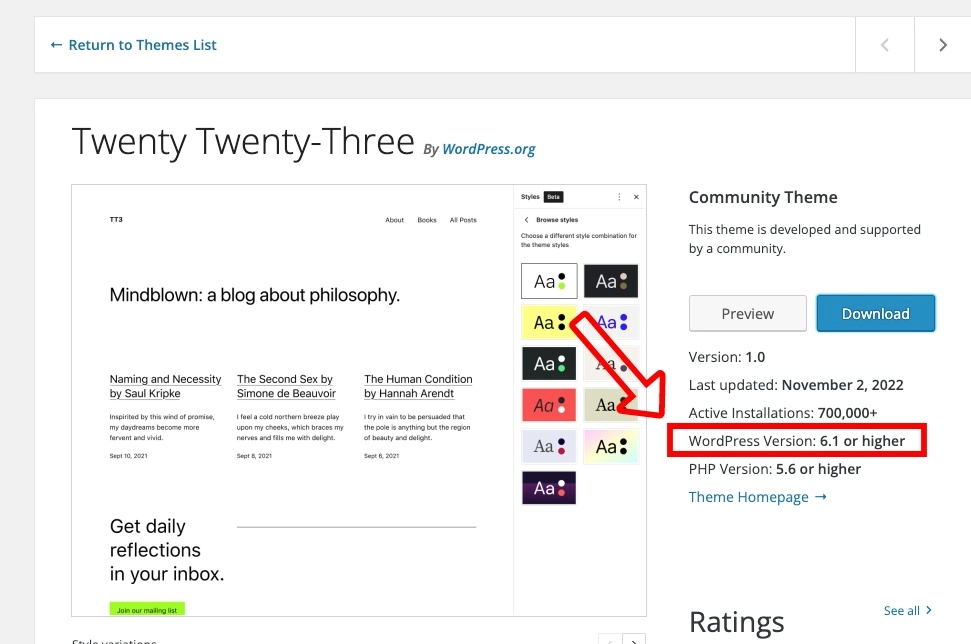Open the Books menu item
The width and height of the screenshot is (971, 644).
tap(427, 220)
